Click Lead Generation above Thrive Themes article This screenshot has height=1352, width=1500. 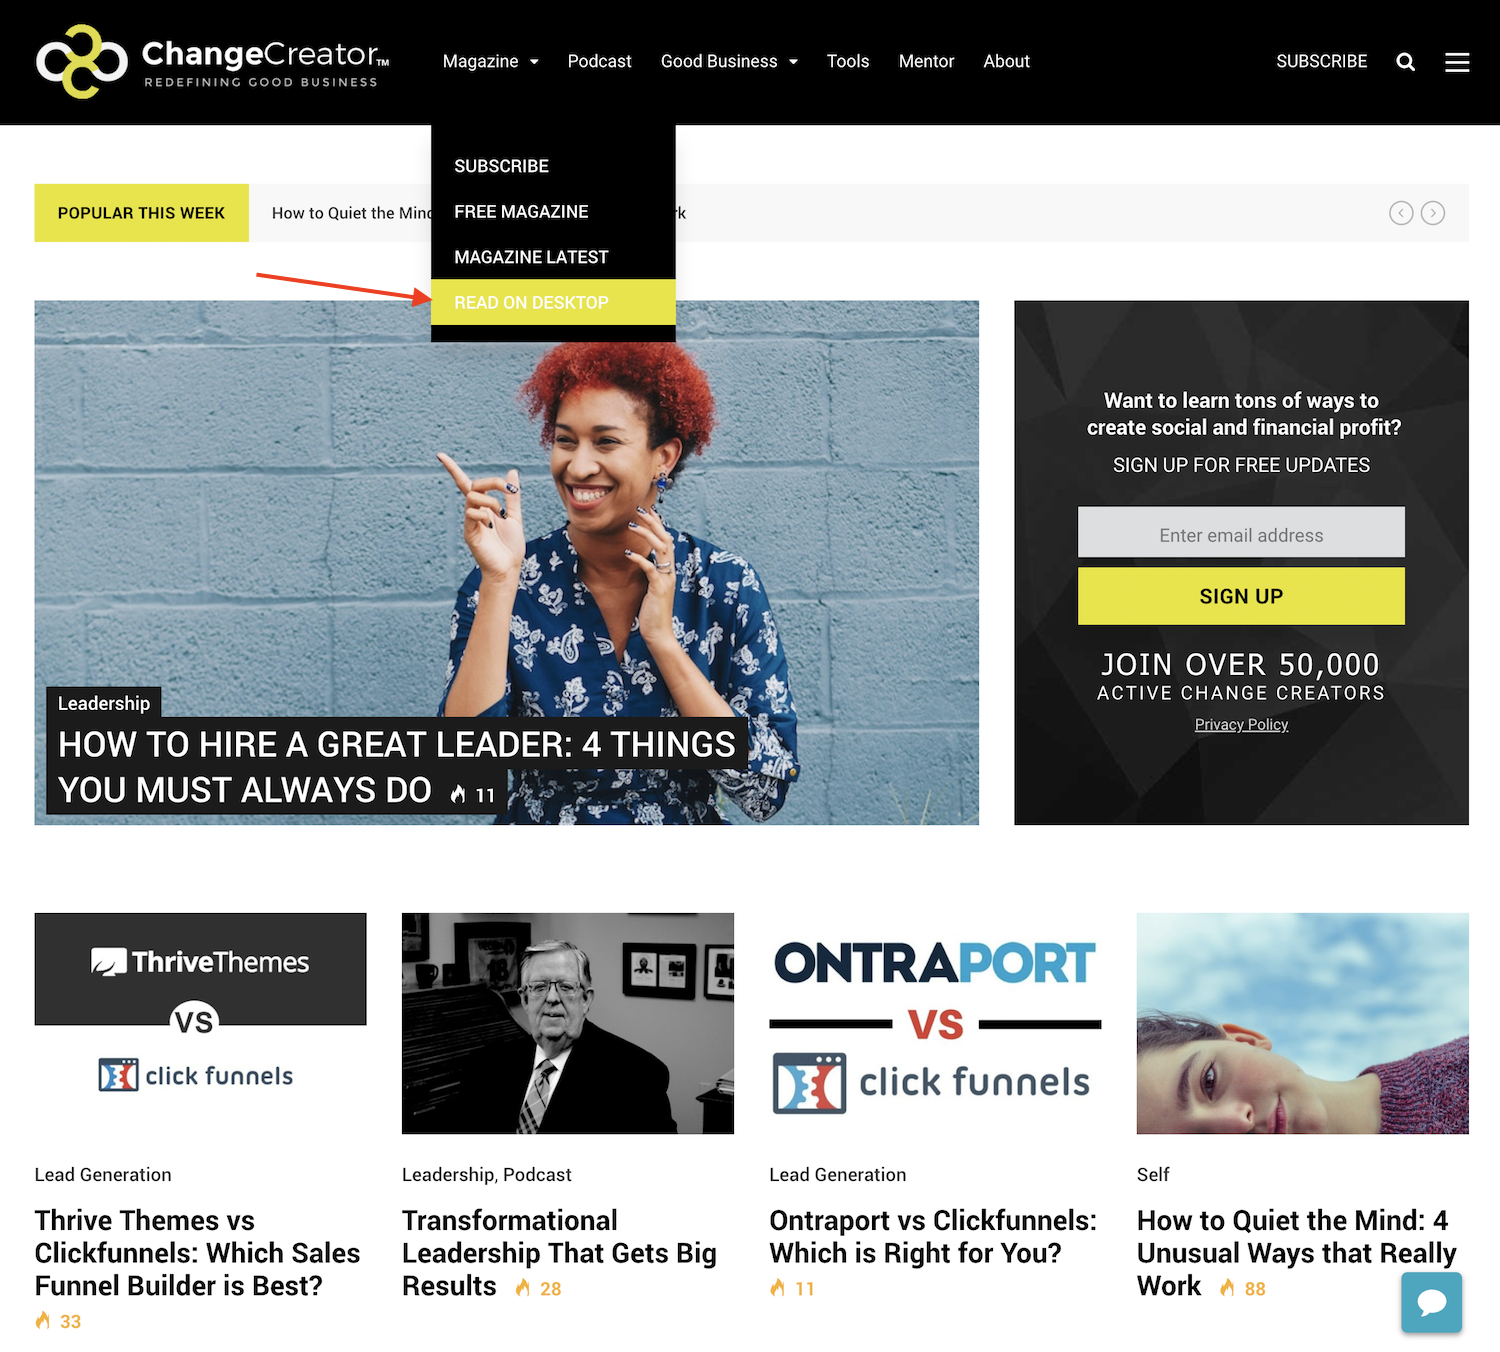pyautogui.click(x=103, y=1175)
